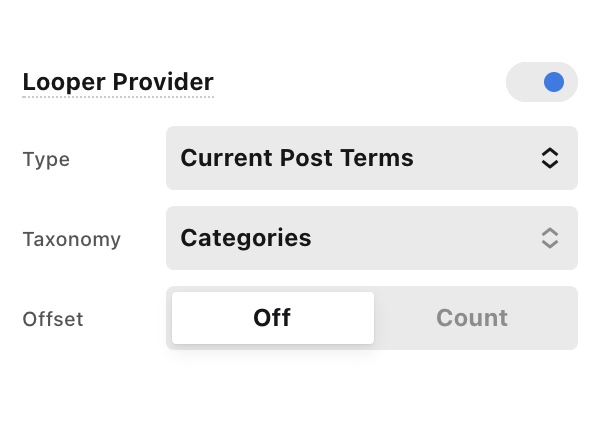Switch Offset mode to Off

[x=272, y=318]
